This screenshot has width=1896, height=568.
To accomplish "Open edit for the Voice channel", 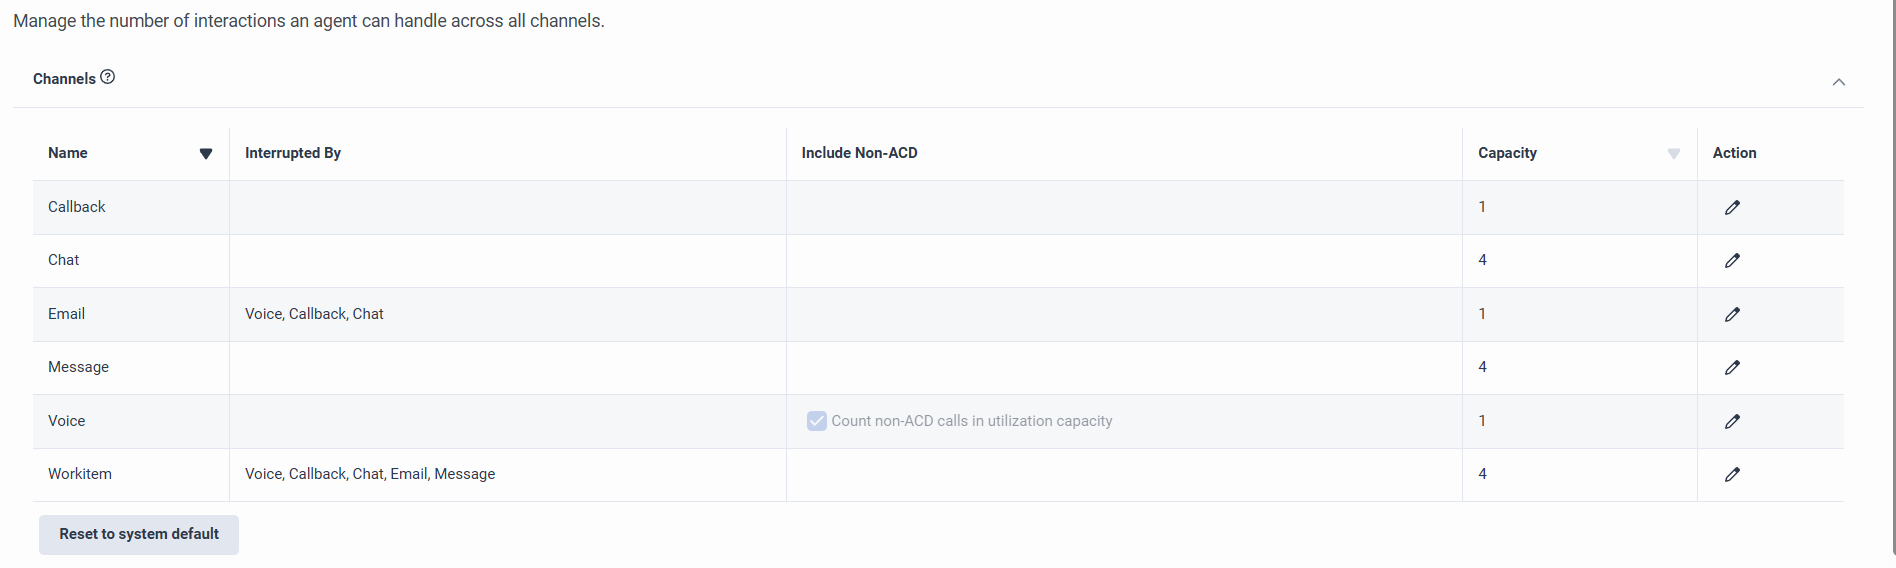I will (1732, 421).
